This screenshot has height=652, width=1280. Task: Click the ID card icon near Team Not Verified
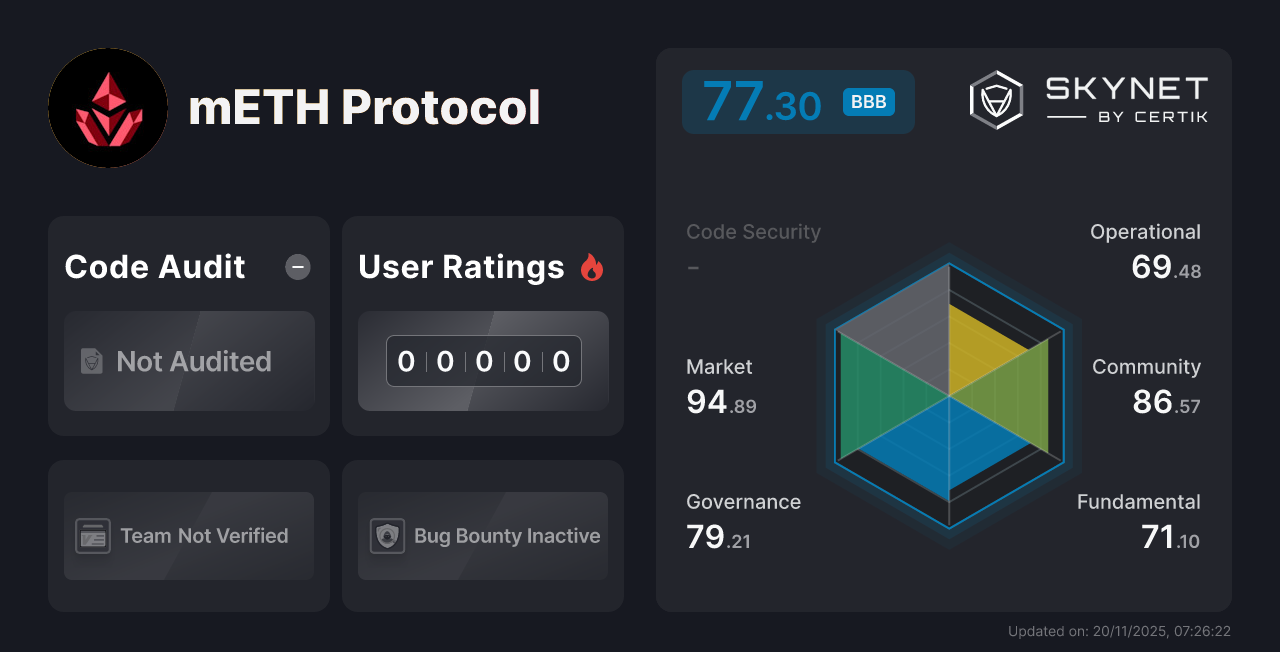(94, 536)
